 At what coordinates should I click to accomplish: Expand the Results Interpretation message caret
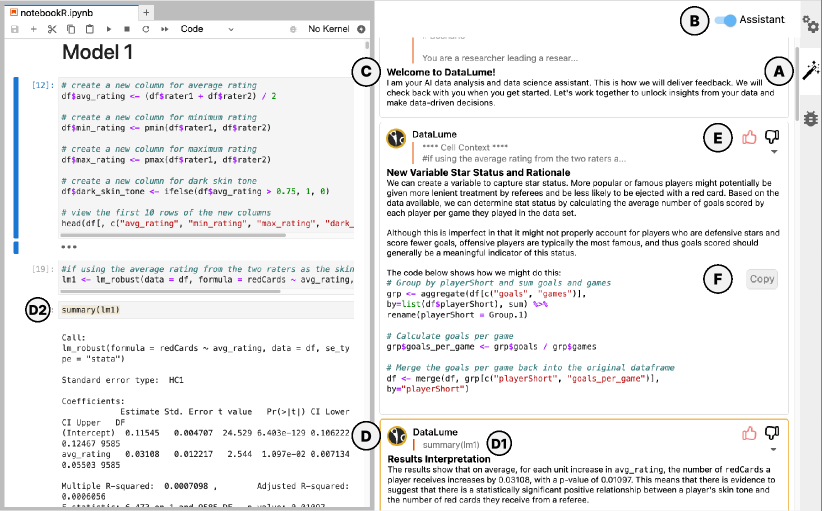[x=773, y=450]
